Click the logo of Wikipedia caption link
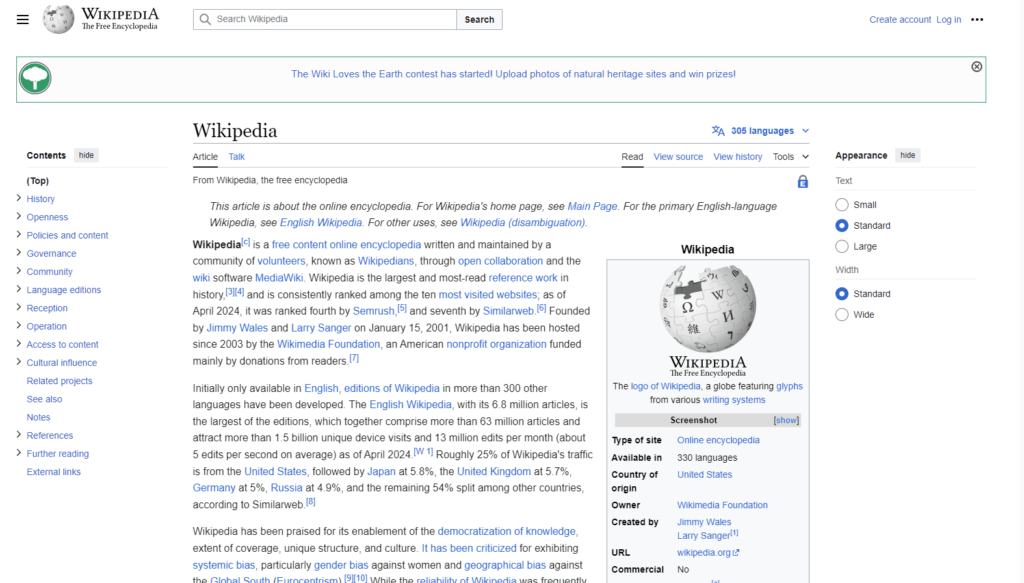The height and width of the screenshot is (583, 1024). pos(665,386)
